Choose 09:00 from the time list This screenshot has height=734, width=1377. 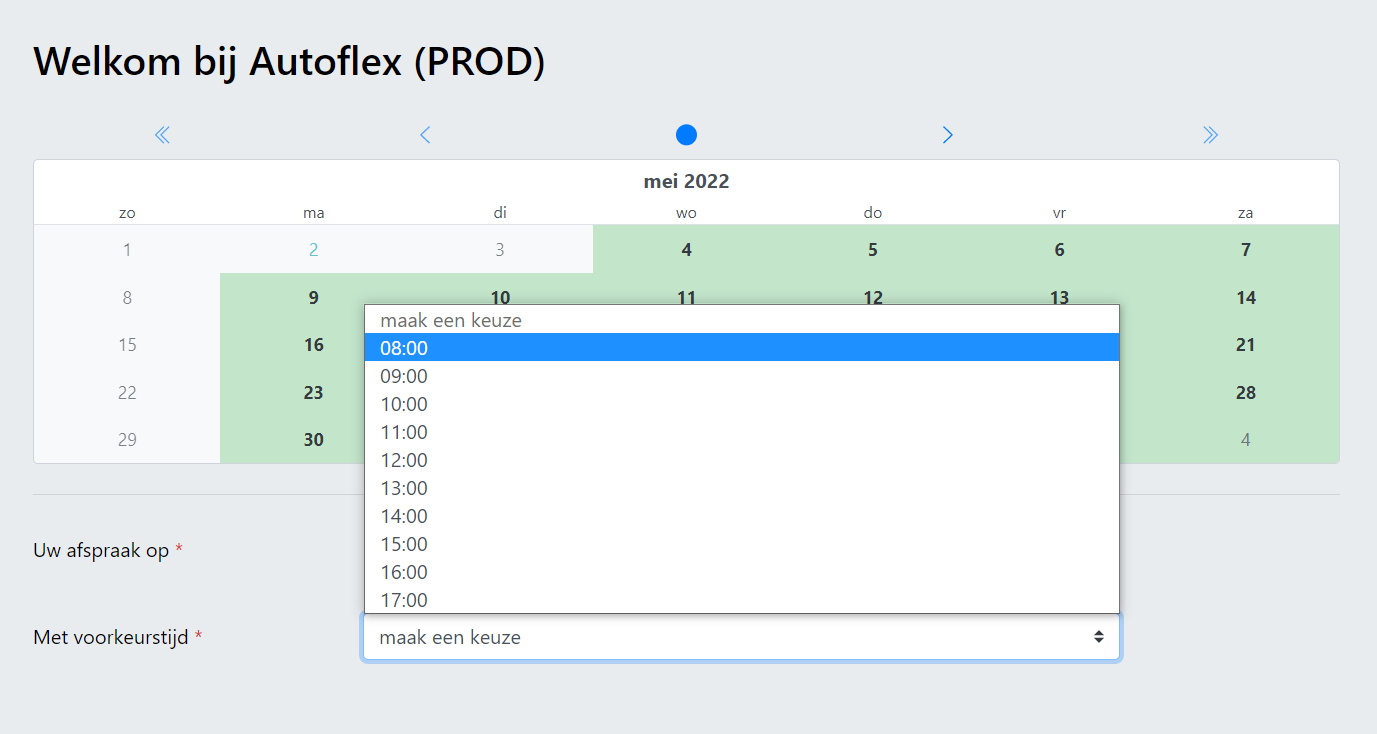click(x=741, y=376)
